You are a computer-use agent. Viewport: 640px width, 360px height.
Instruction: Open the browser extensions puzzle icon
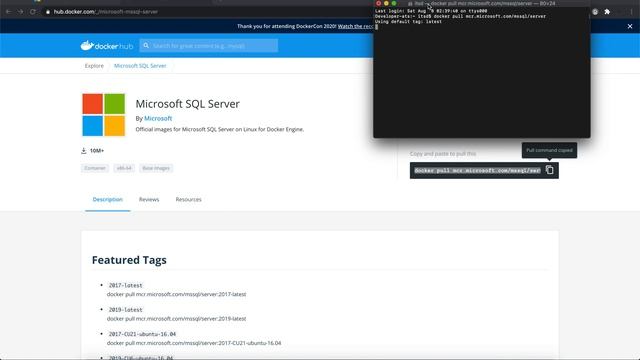(607, 12)
